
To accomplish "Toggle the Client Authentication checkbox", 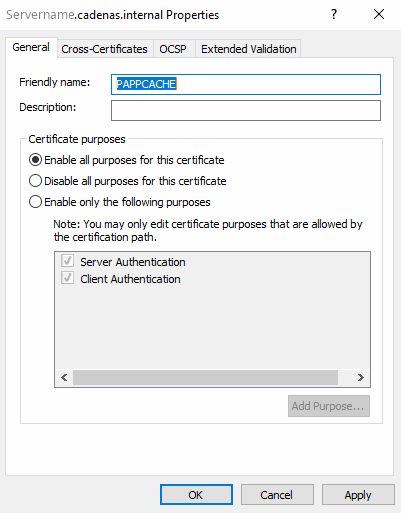I will 67,278.
